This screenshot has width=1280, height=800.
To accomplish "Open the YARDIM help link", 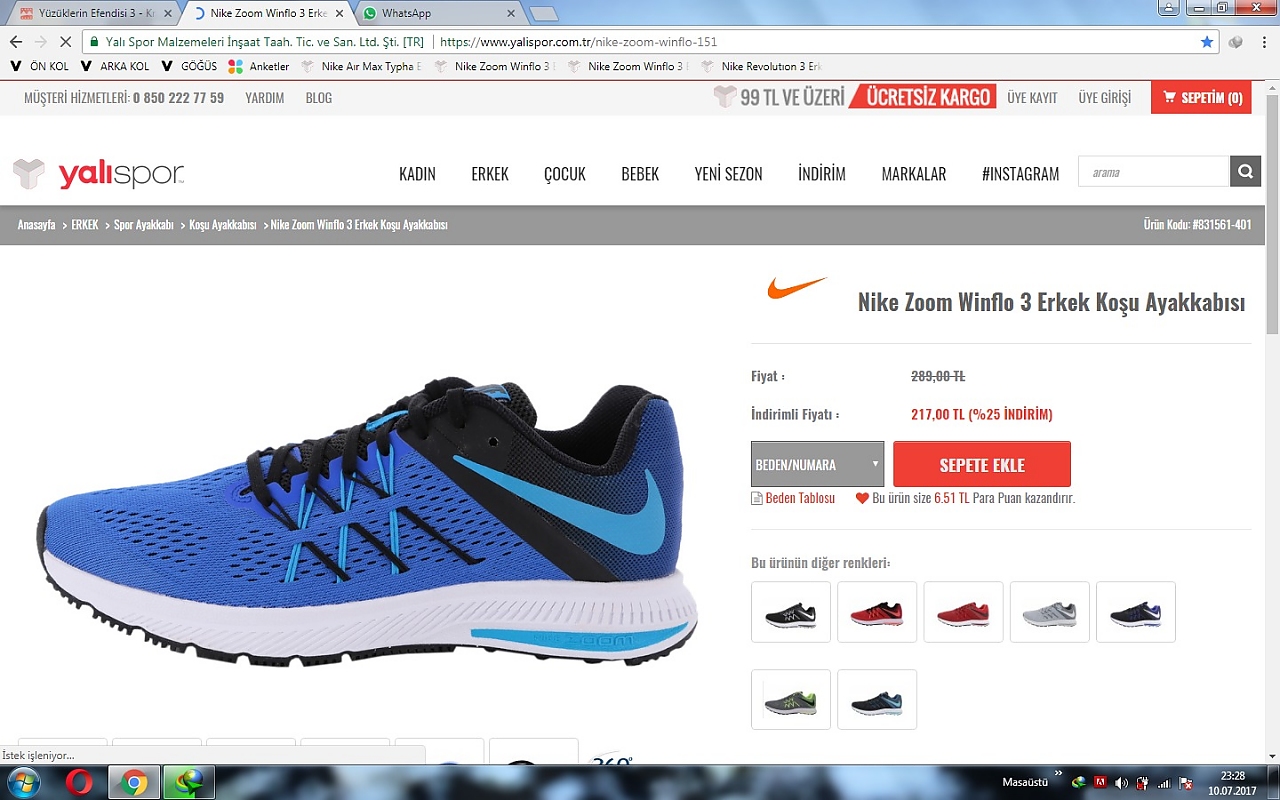I will 265,98.
